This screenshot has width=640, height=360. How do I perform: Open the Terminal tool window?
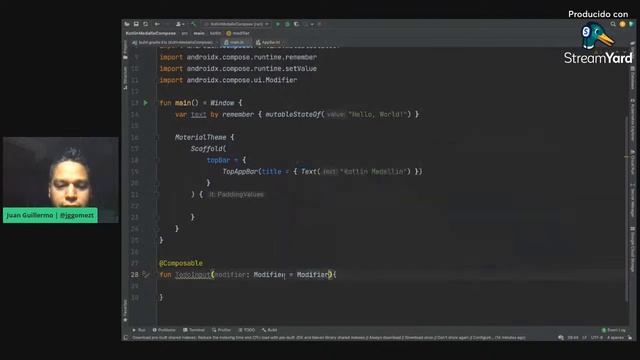click(x=194, y=330)
